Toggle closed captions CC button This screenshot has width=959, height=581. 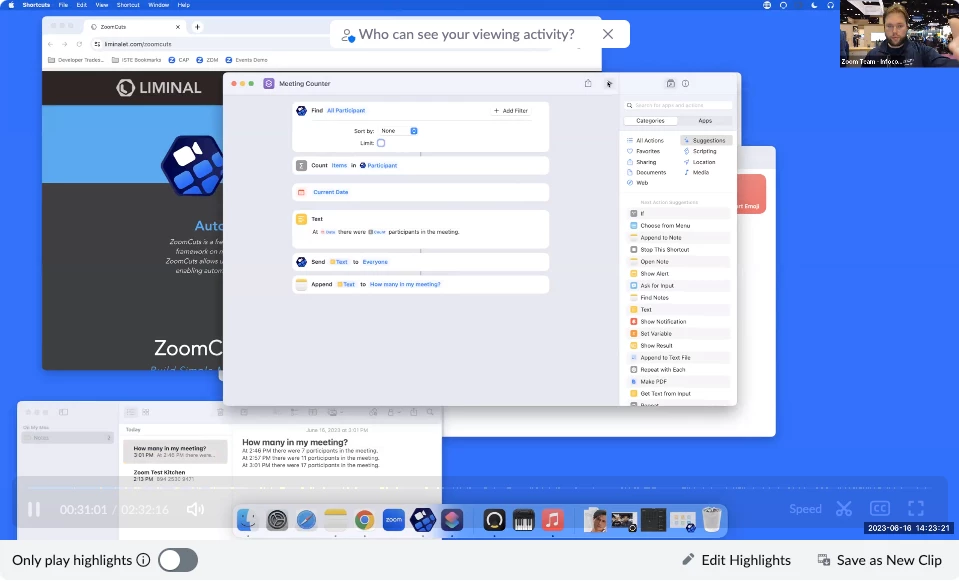[879, 509]
